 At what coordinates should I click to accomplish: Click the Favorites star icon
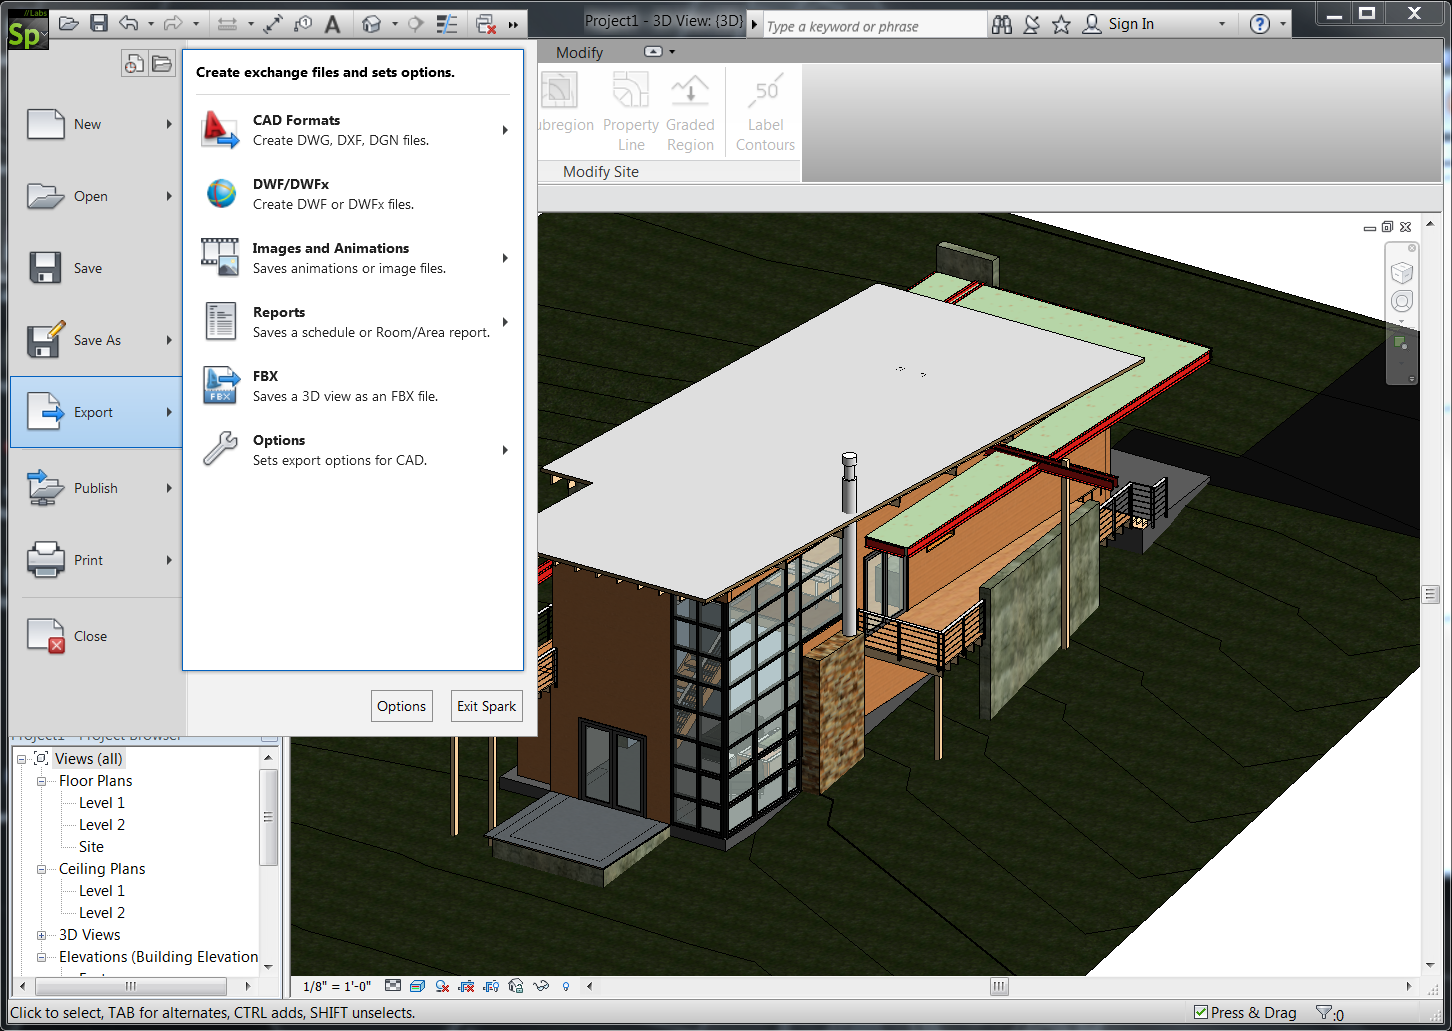point(1062,24)
